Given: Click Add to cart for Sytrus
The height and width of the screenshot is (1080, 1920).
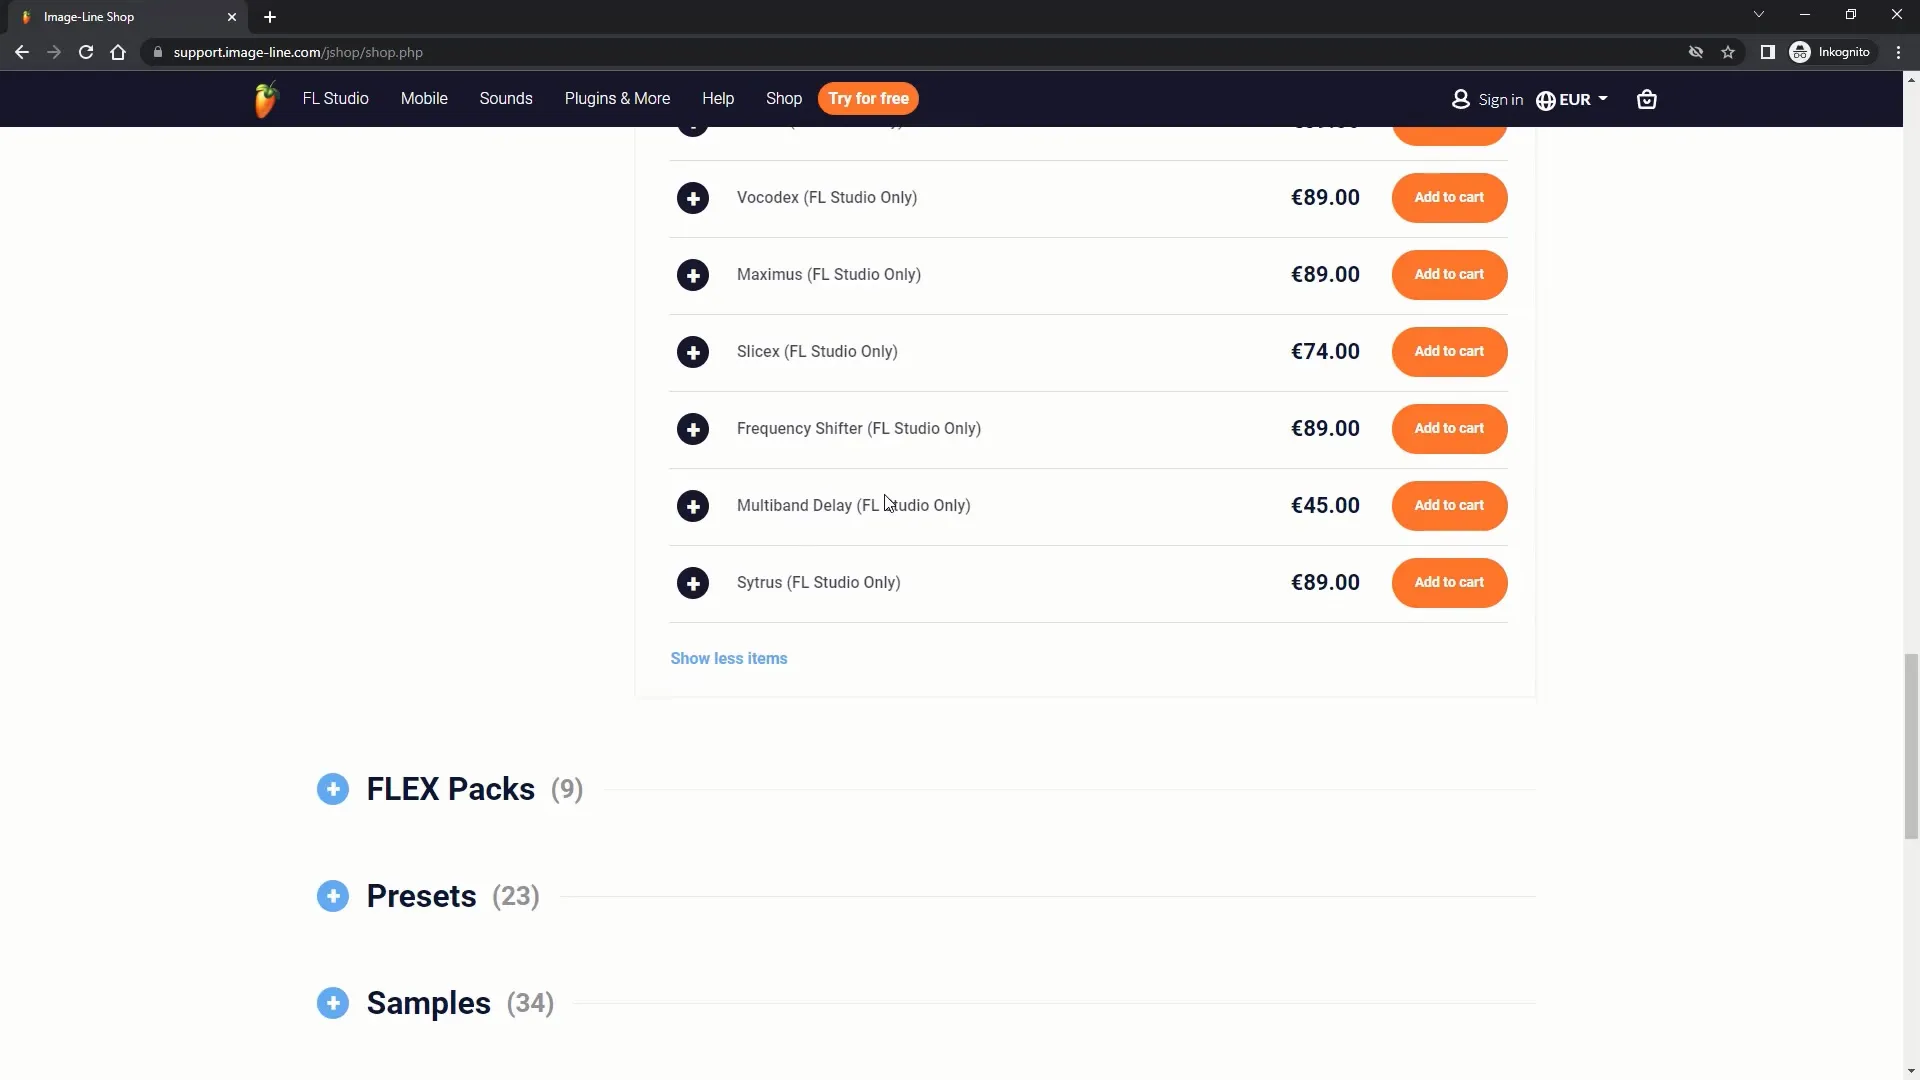Looking at the screenshot, I should pyautogui.click(x=1449, y=582).
